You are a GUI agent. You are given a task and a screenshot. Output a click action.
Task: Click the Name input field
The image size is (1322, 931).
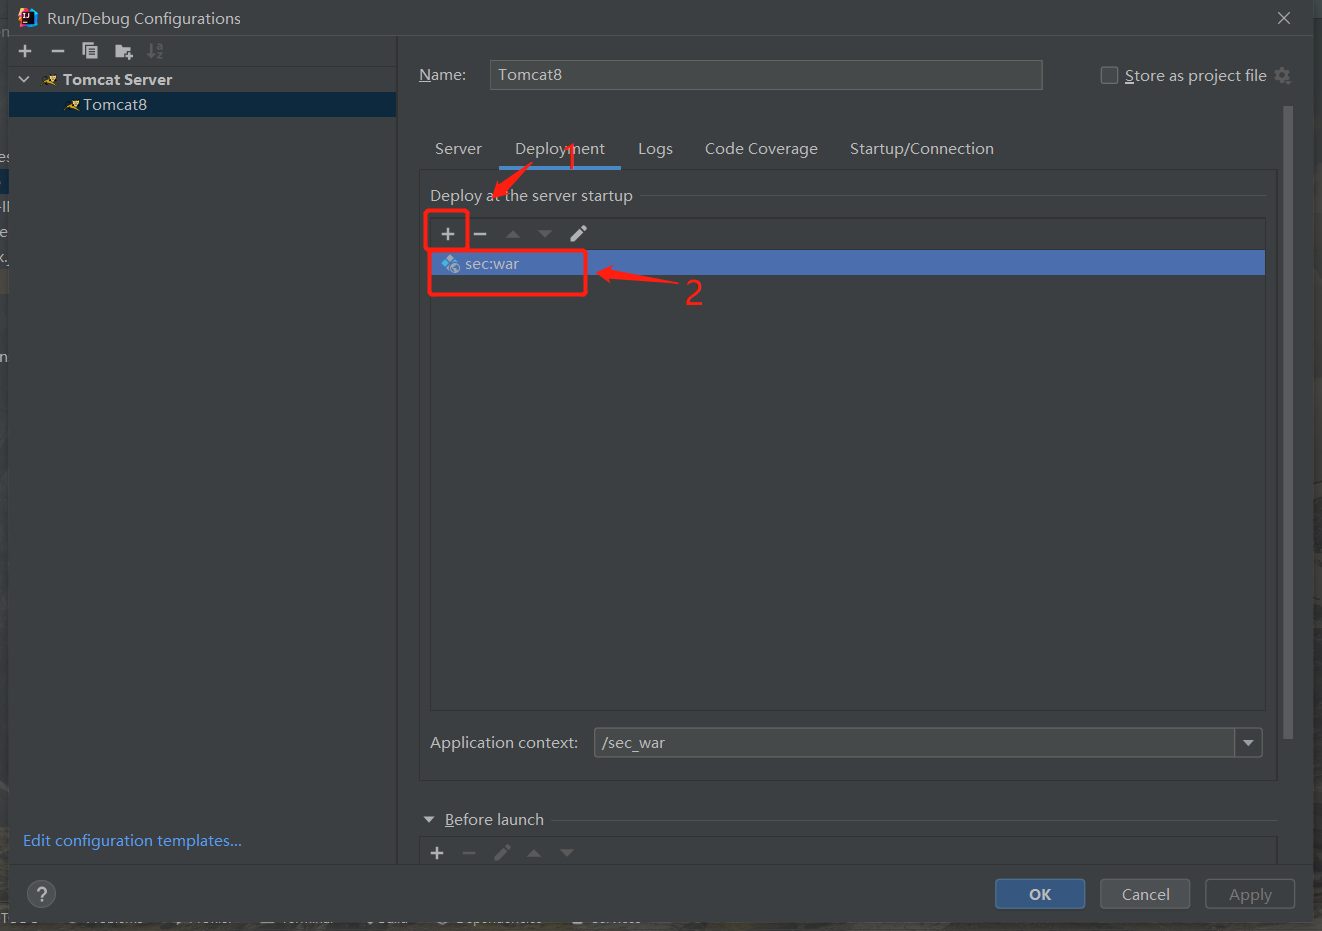pyautogui.click(x=766, y=75)
